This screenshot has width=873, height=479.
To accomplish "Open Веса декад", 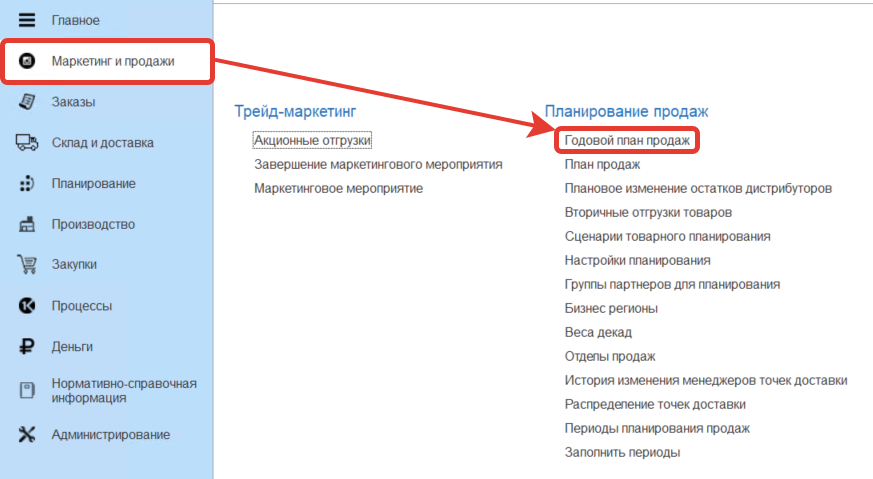I will (599, 332).
